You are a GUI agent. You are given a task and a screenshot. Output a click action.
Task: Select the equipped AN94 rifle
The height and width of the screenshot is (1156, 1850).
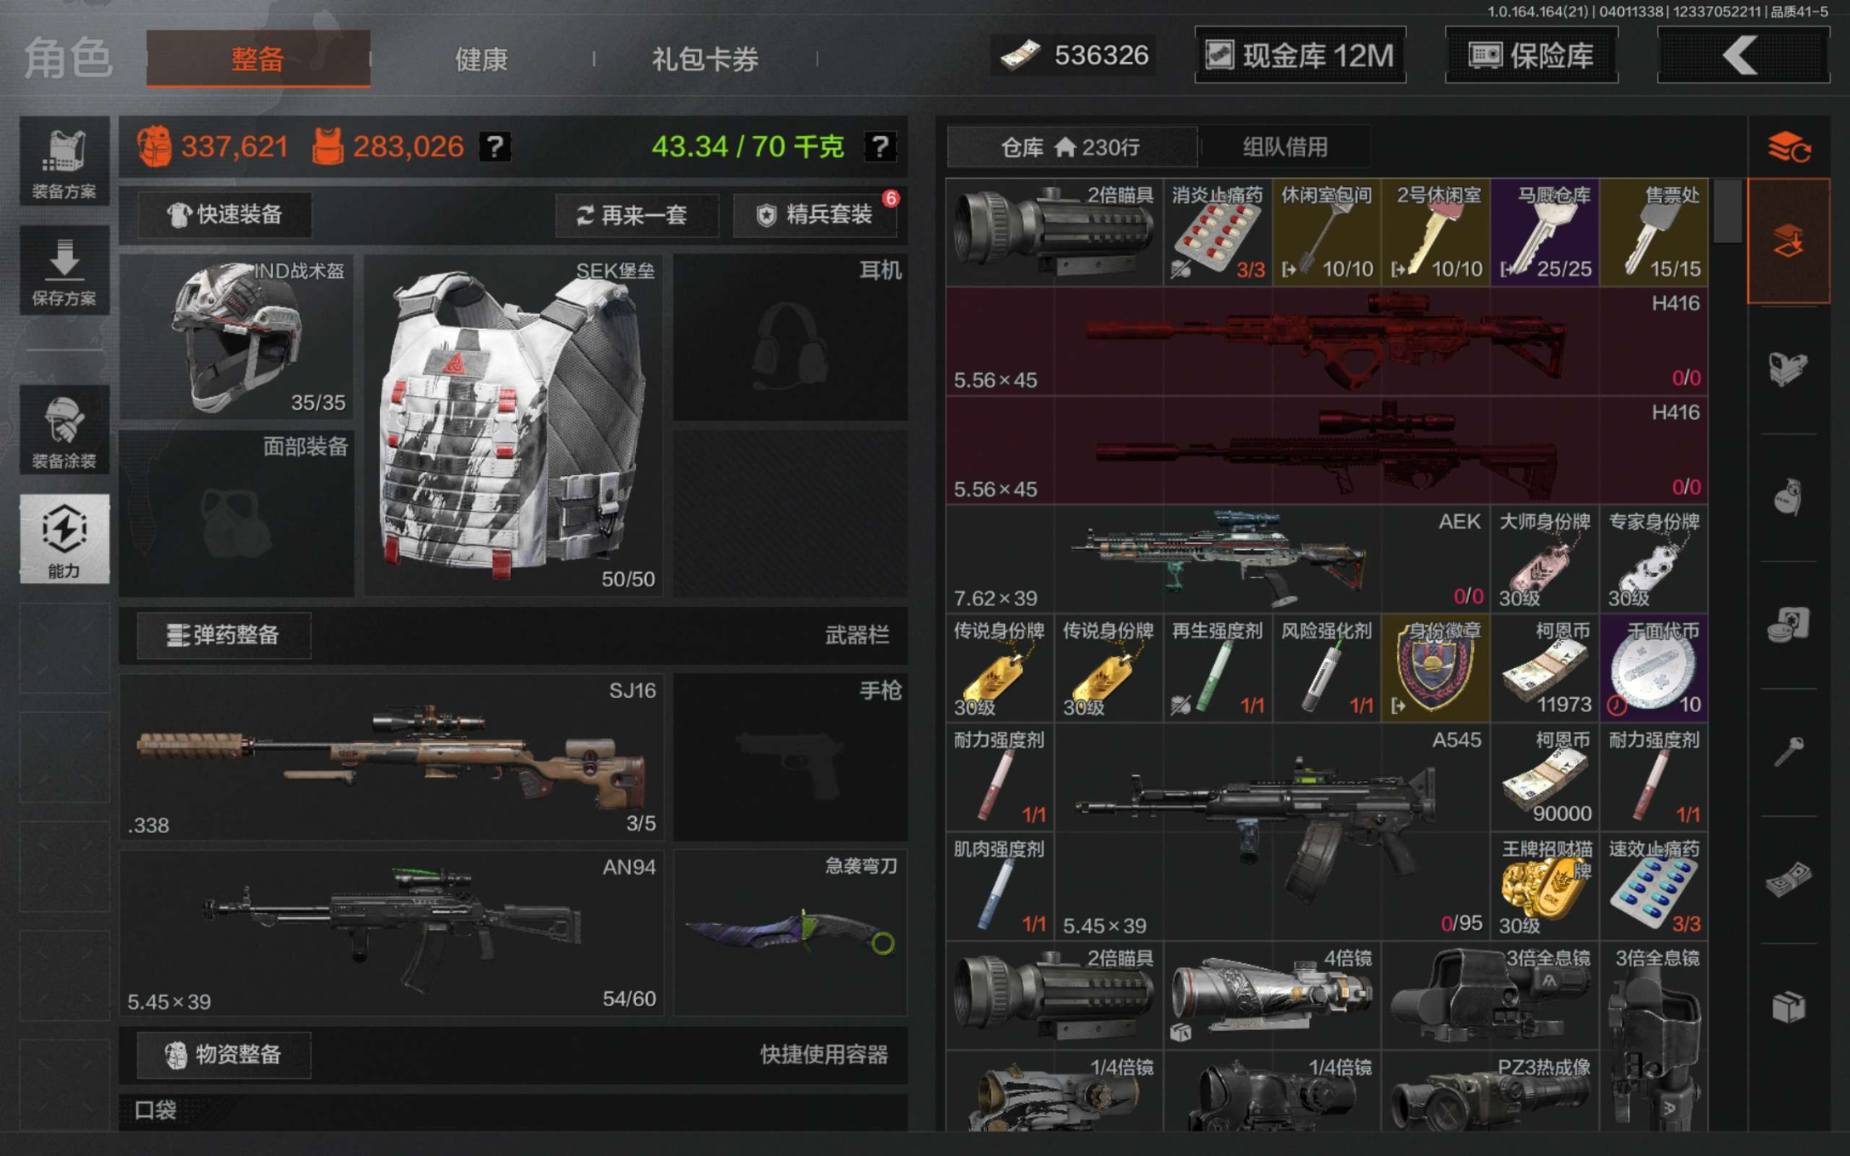[x=392, y=934]
